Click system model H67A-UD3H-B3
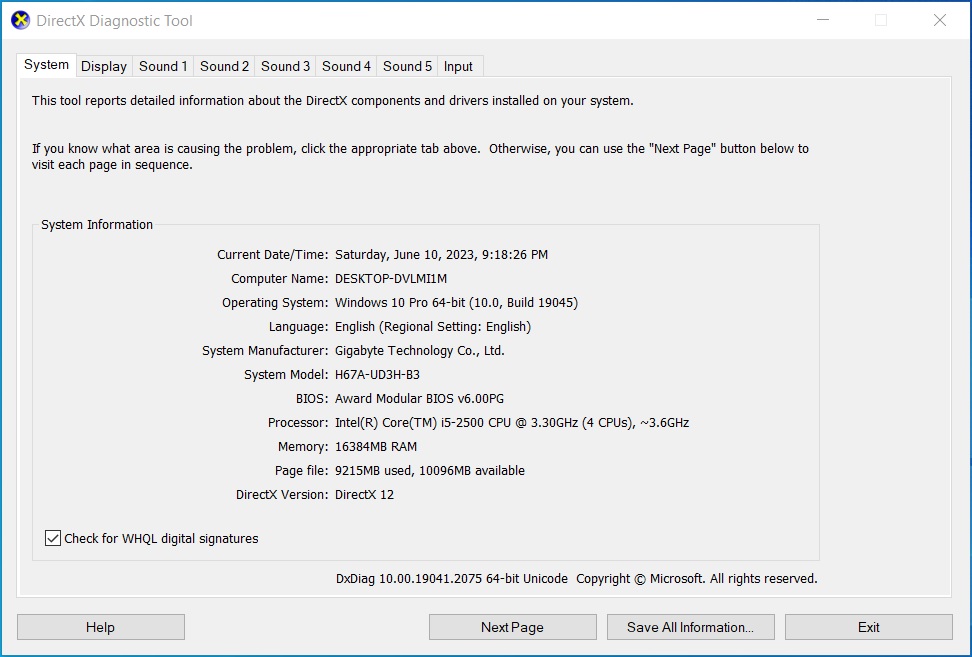Screen dimensions: 972x657 pyautogui.click(x=378, y=375)
